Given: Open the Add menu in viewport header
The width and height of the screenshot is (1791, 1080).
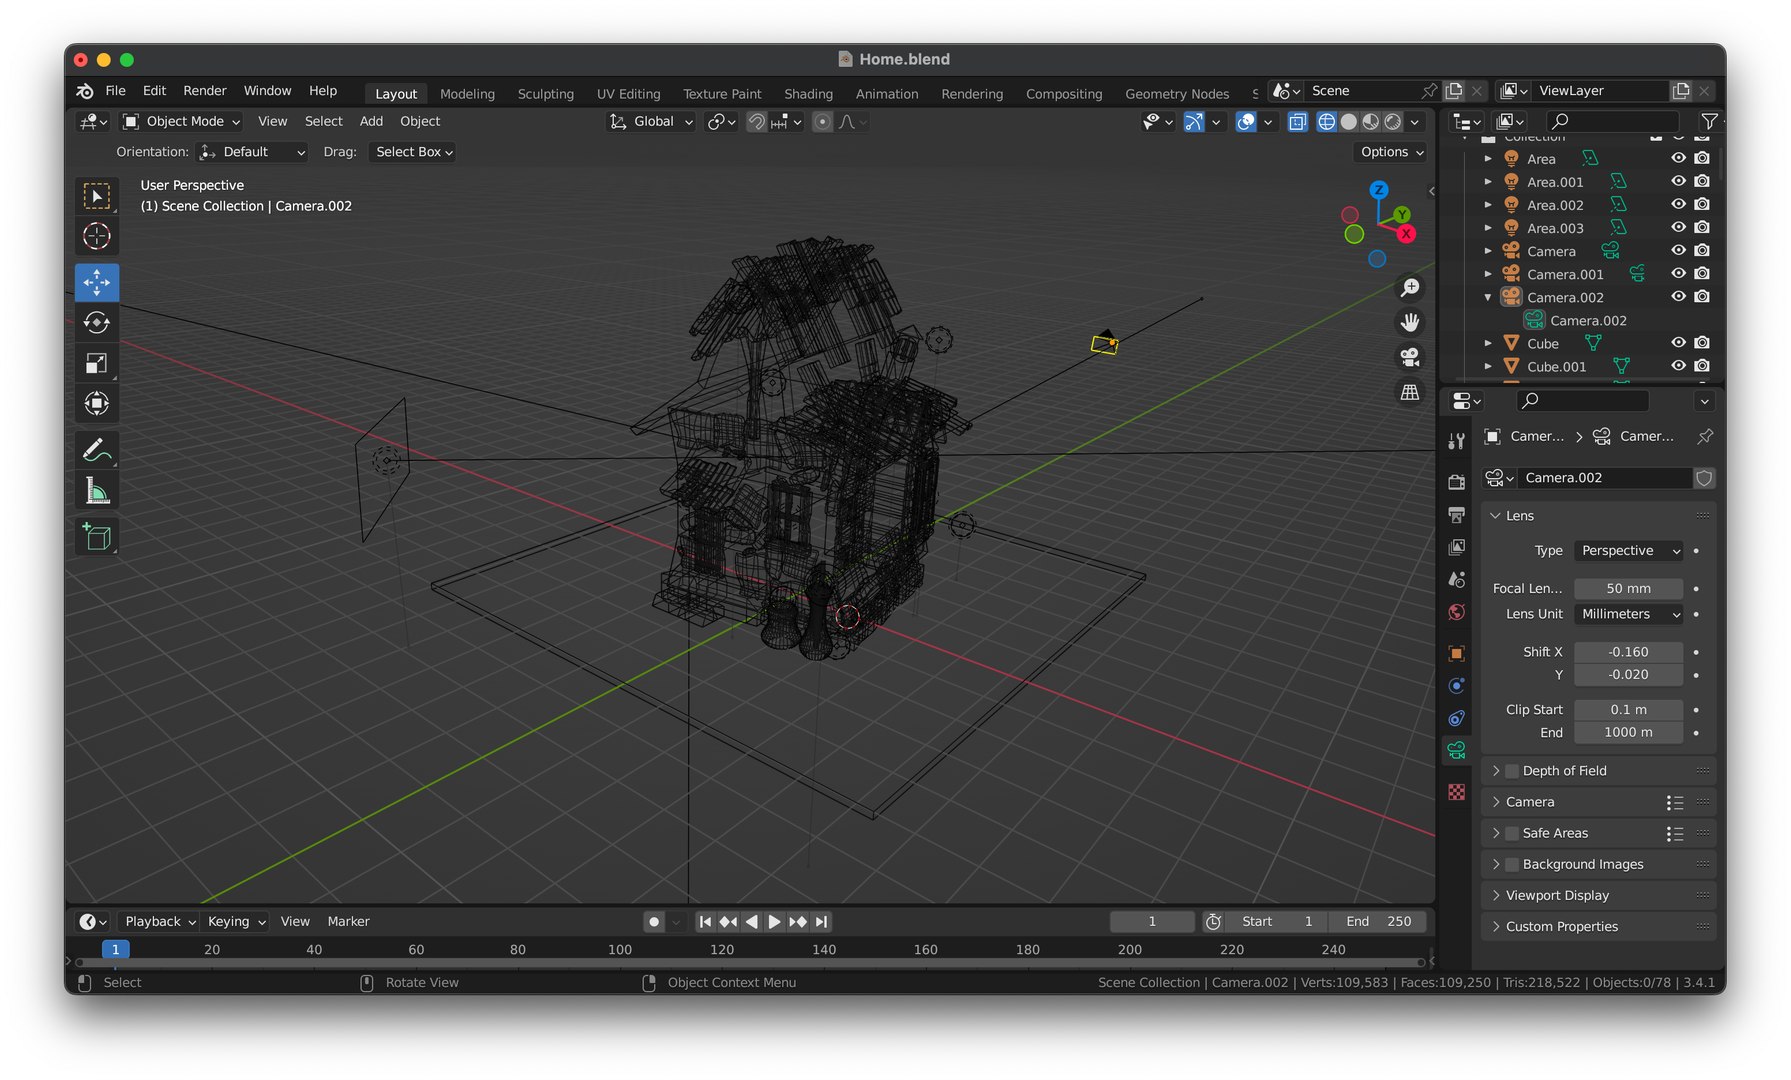Looking at the screenshot, I should pos(371,122).
